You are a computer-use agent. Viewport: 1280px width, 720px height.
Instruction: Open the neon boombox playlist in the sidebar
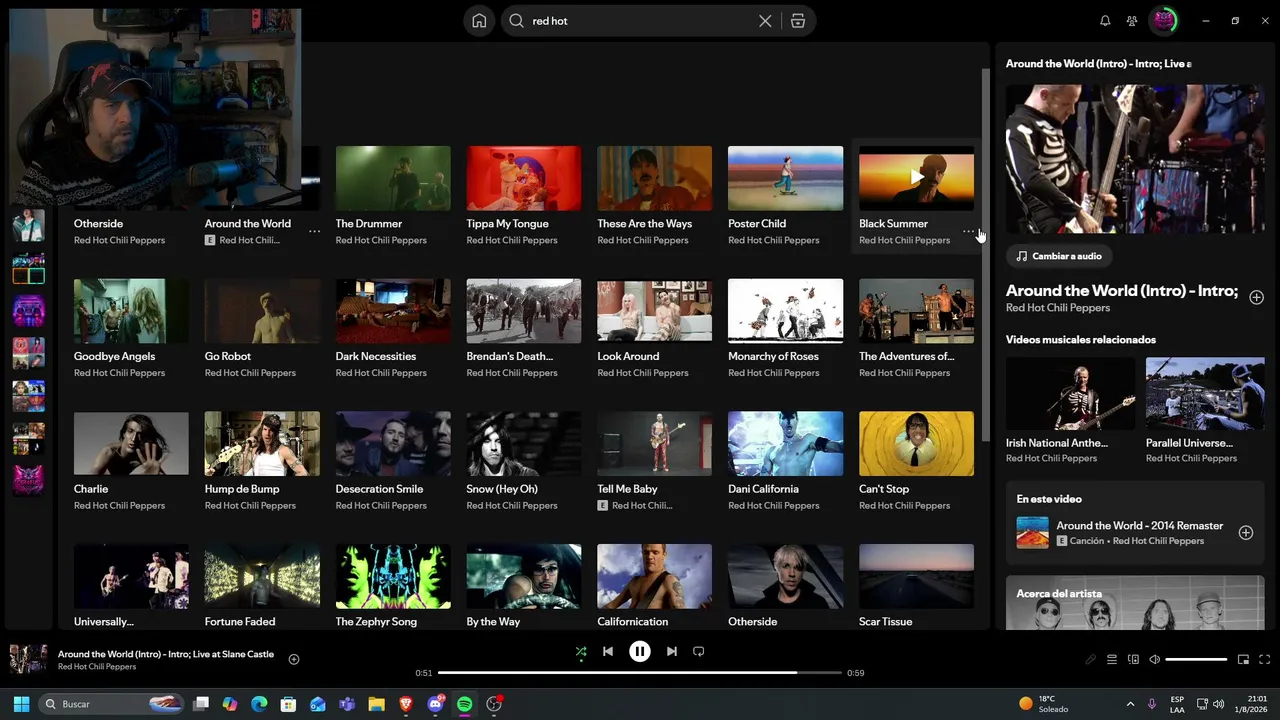tap(28, 311)
